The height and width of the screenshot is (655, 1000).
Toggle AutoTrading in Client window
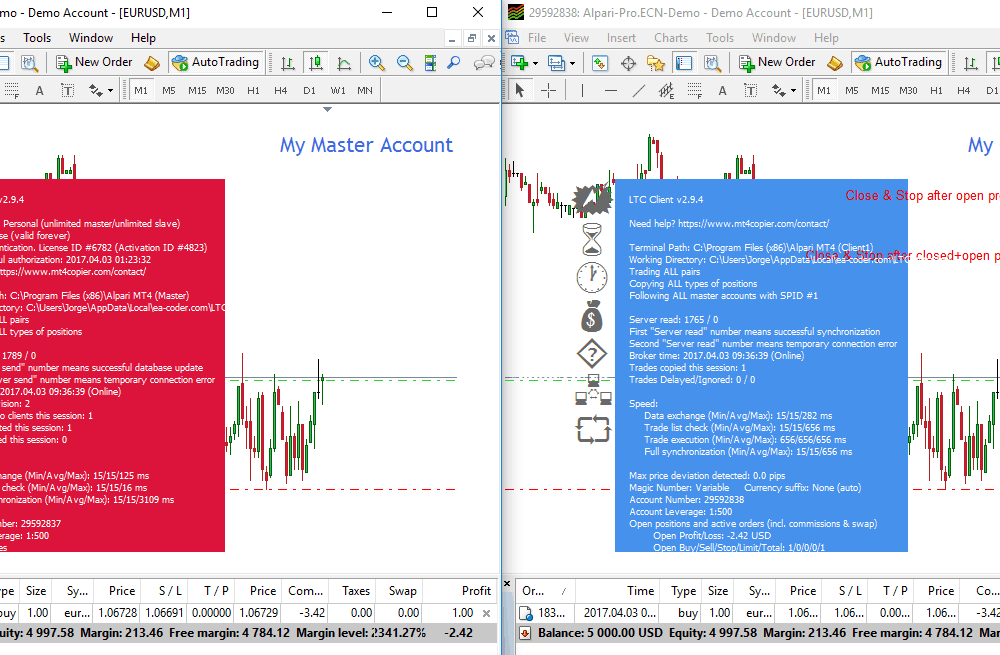[900, 63]
